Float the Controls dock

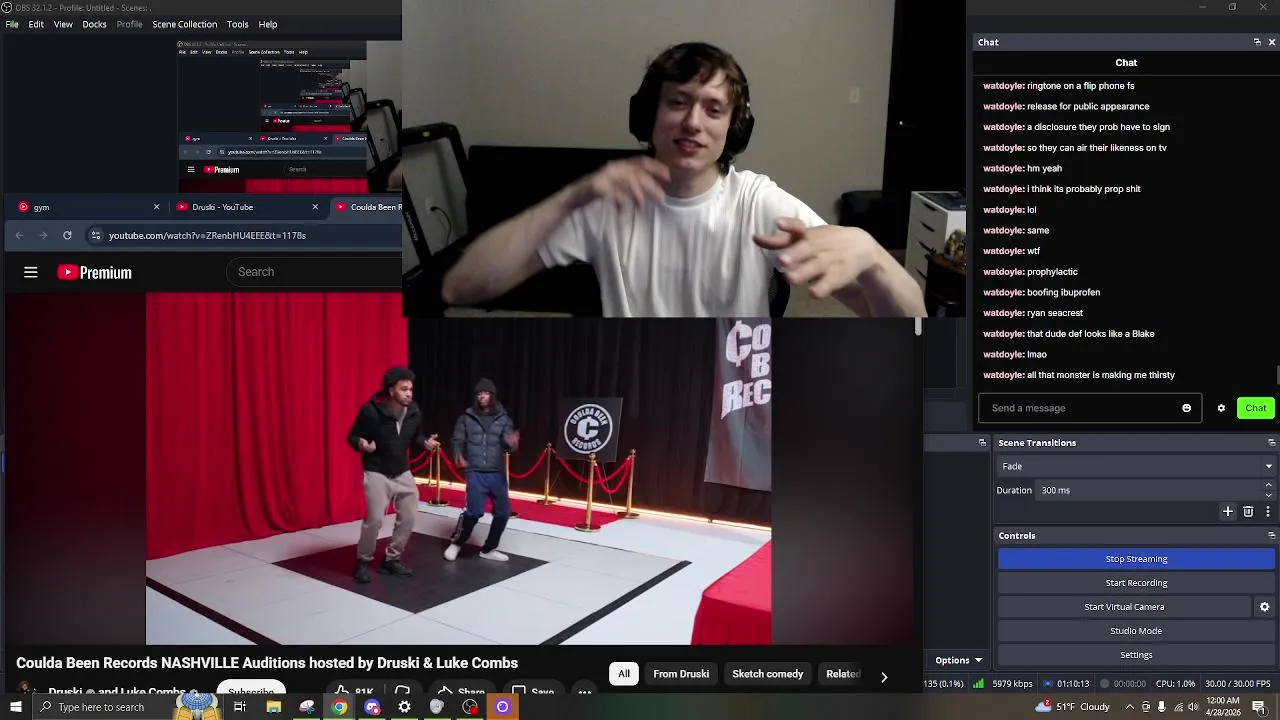pos(1271,536)
